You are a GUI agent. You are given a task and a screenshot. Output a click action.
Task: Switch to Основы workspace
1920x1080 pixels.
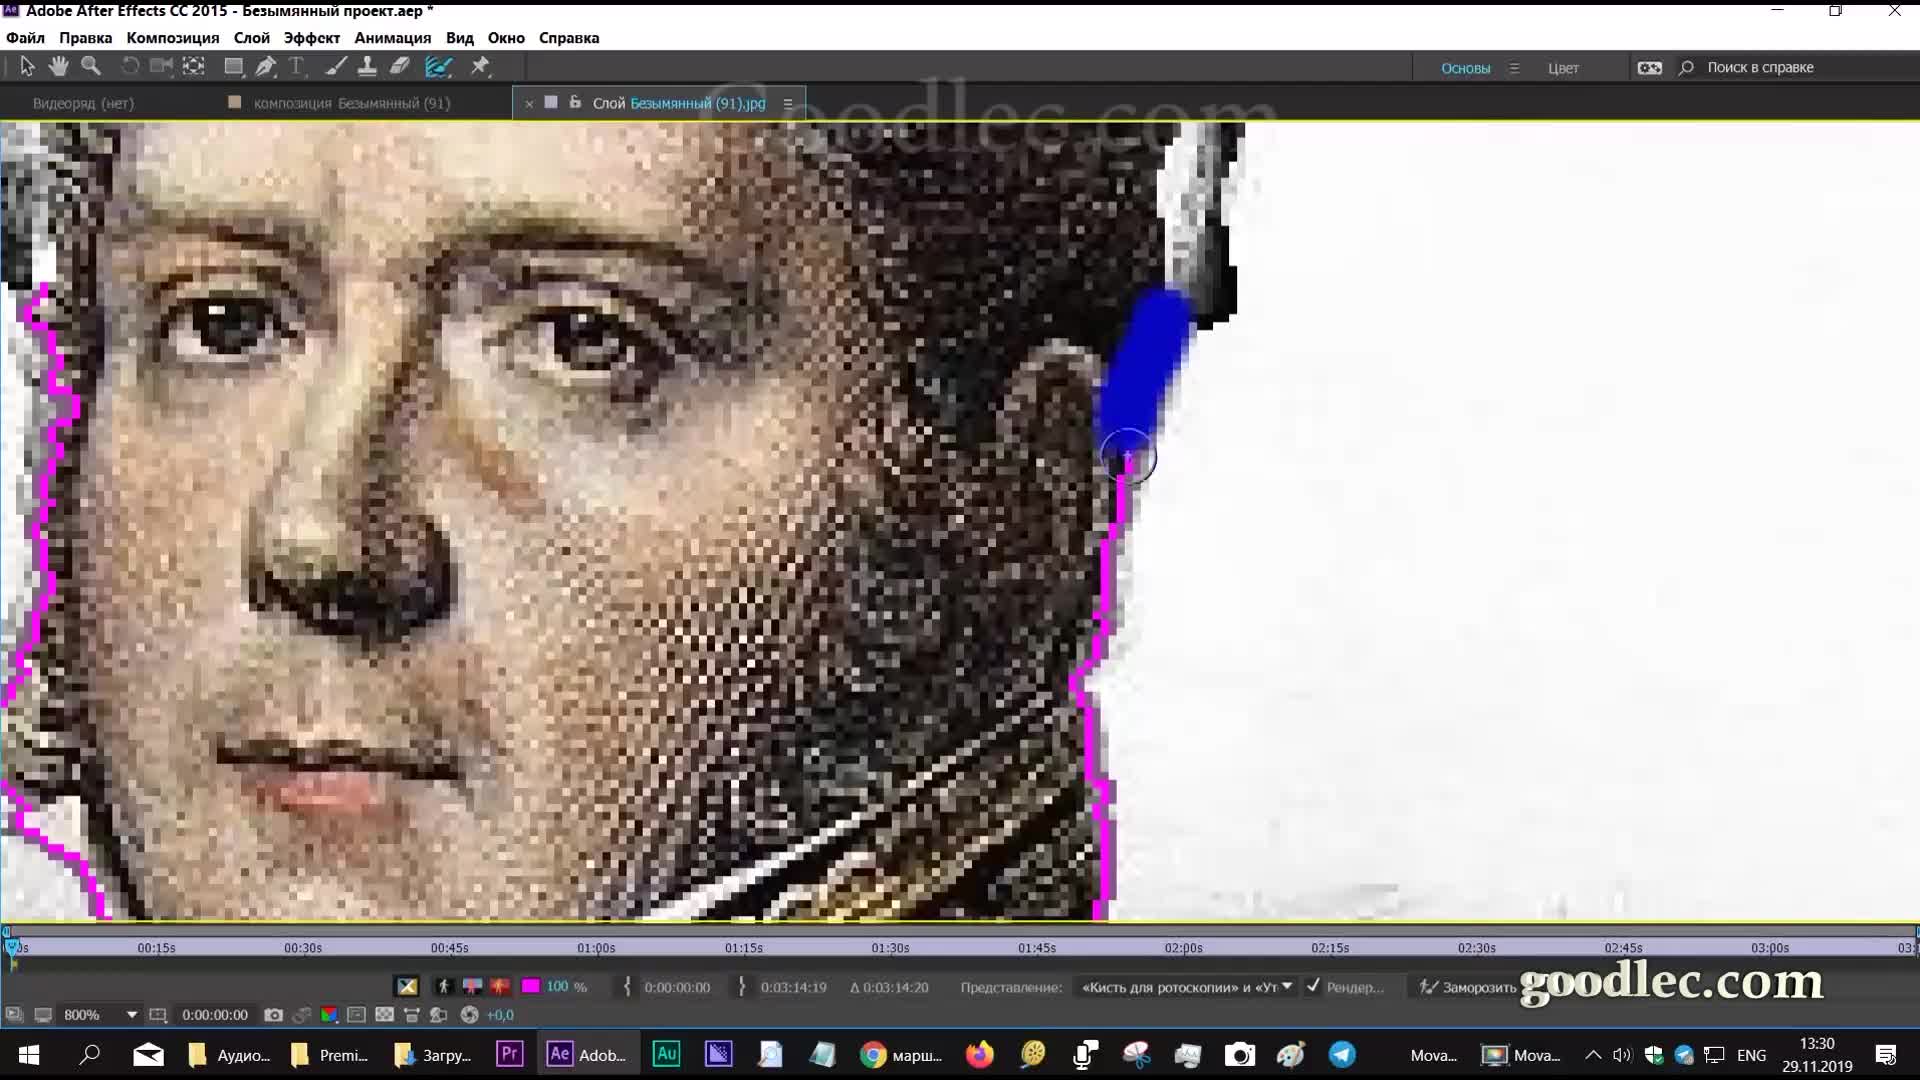point(1465,68)
